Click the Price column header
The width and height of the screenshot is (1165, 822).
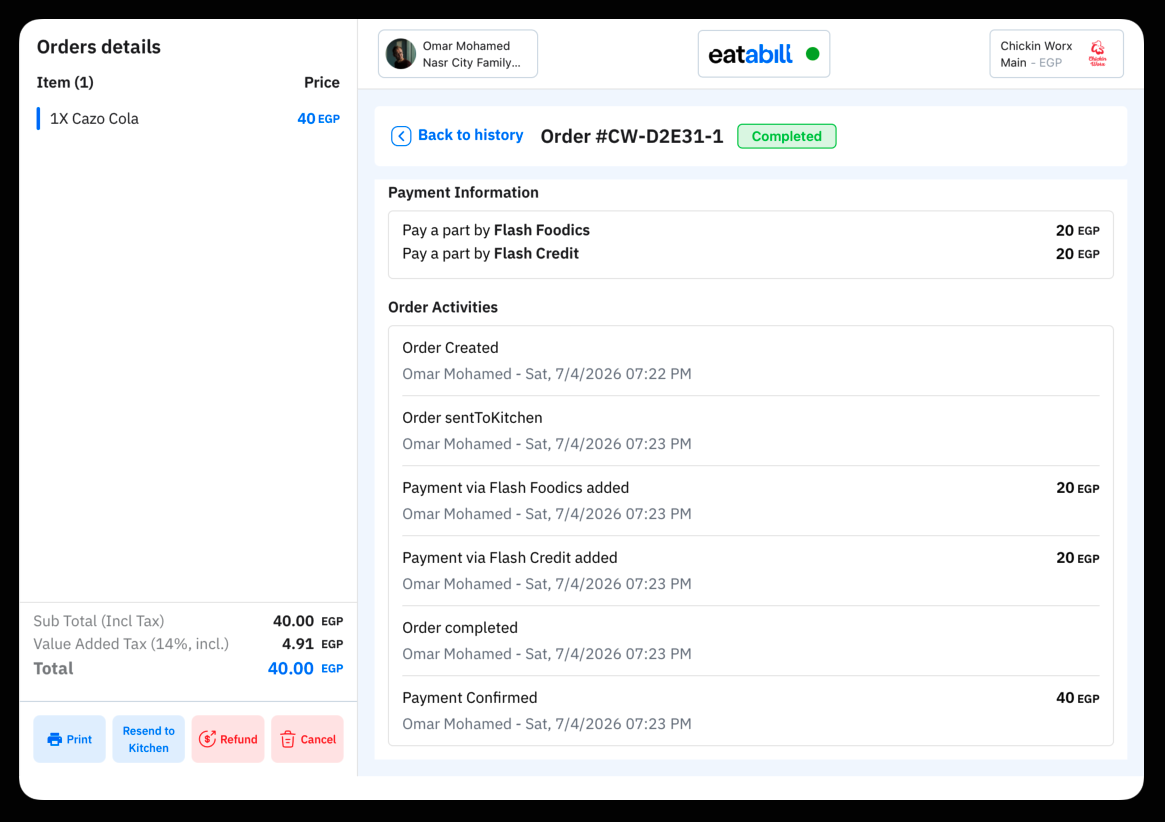point(322,82)
